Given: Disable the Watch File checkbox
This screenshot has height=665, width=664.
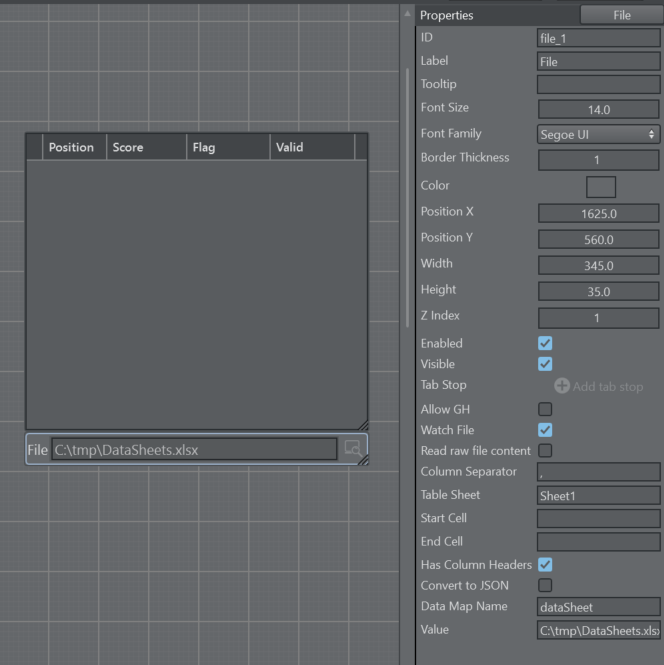Looking at the screenshot, I should [x=545, y=429].
